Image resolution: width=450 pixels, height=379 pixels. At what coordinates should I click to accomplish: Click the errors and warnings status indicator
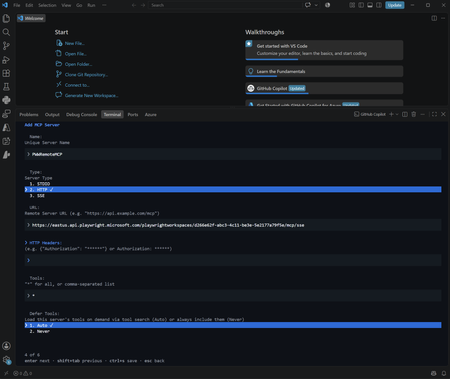point(23,373)
